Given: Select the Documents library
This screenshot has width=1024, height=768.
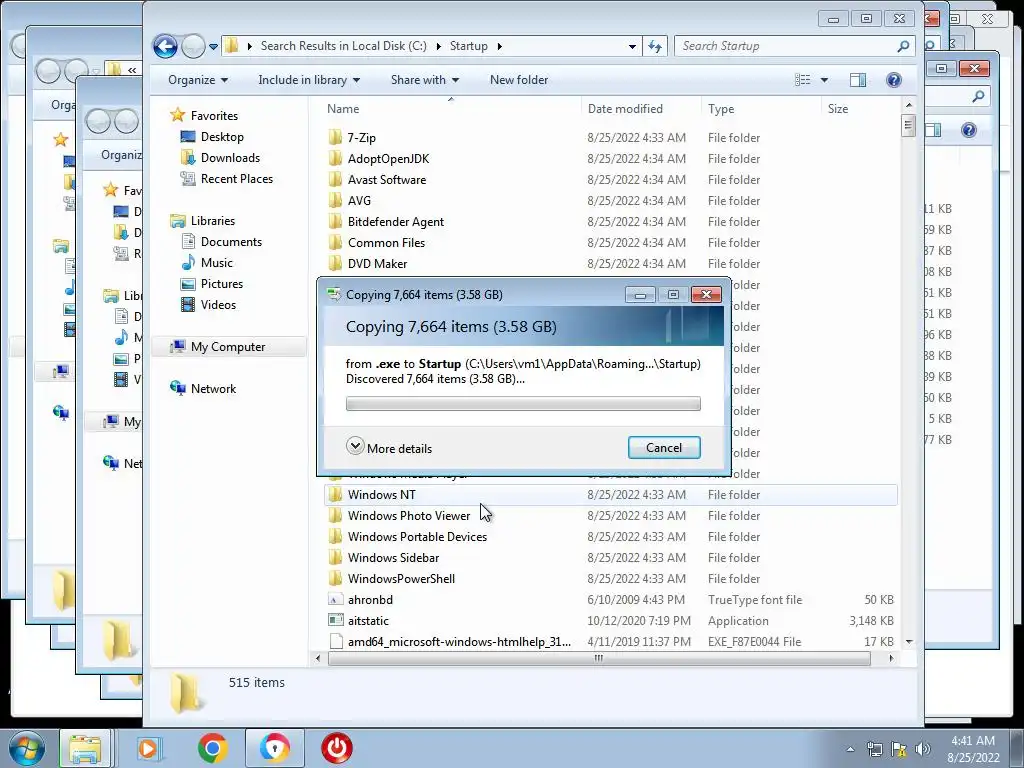Looking at the screenshot, I should [x=231, y=242].
